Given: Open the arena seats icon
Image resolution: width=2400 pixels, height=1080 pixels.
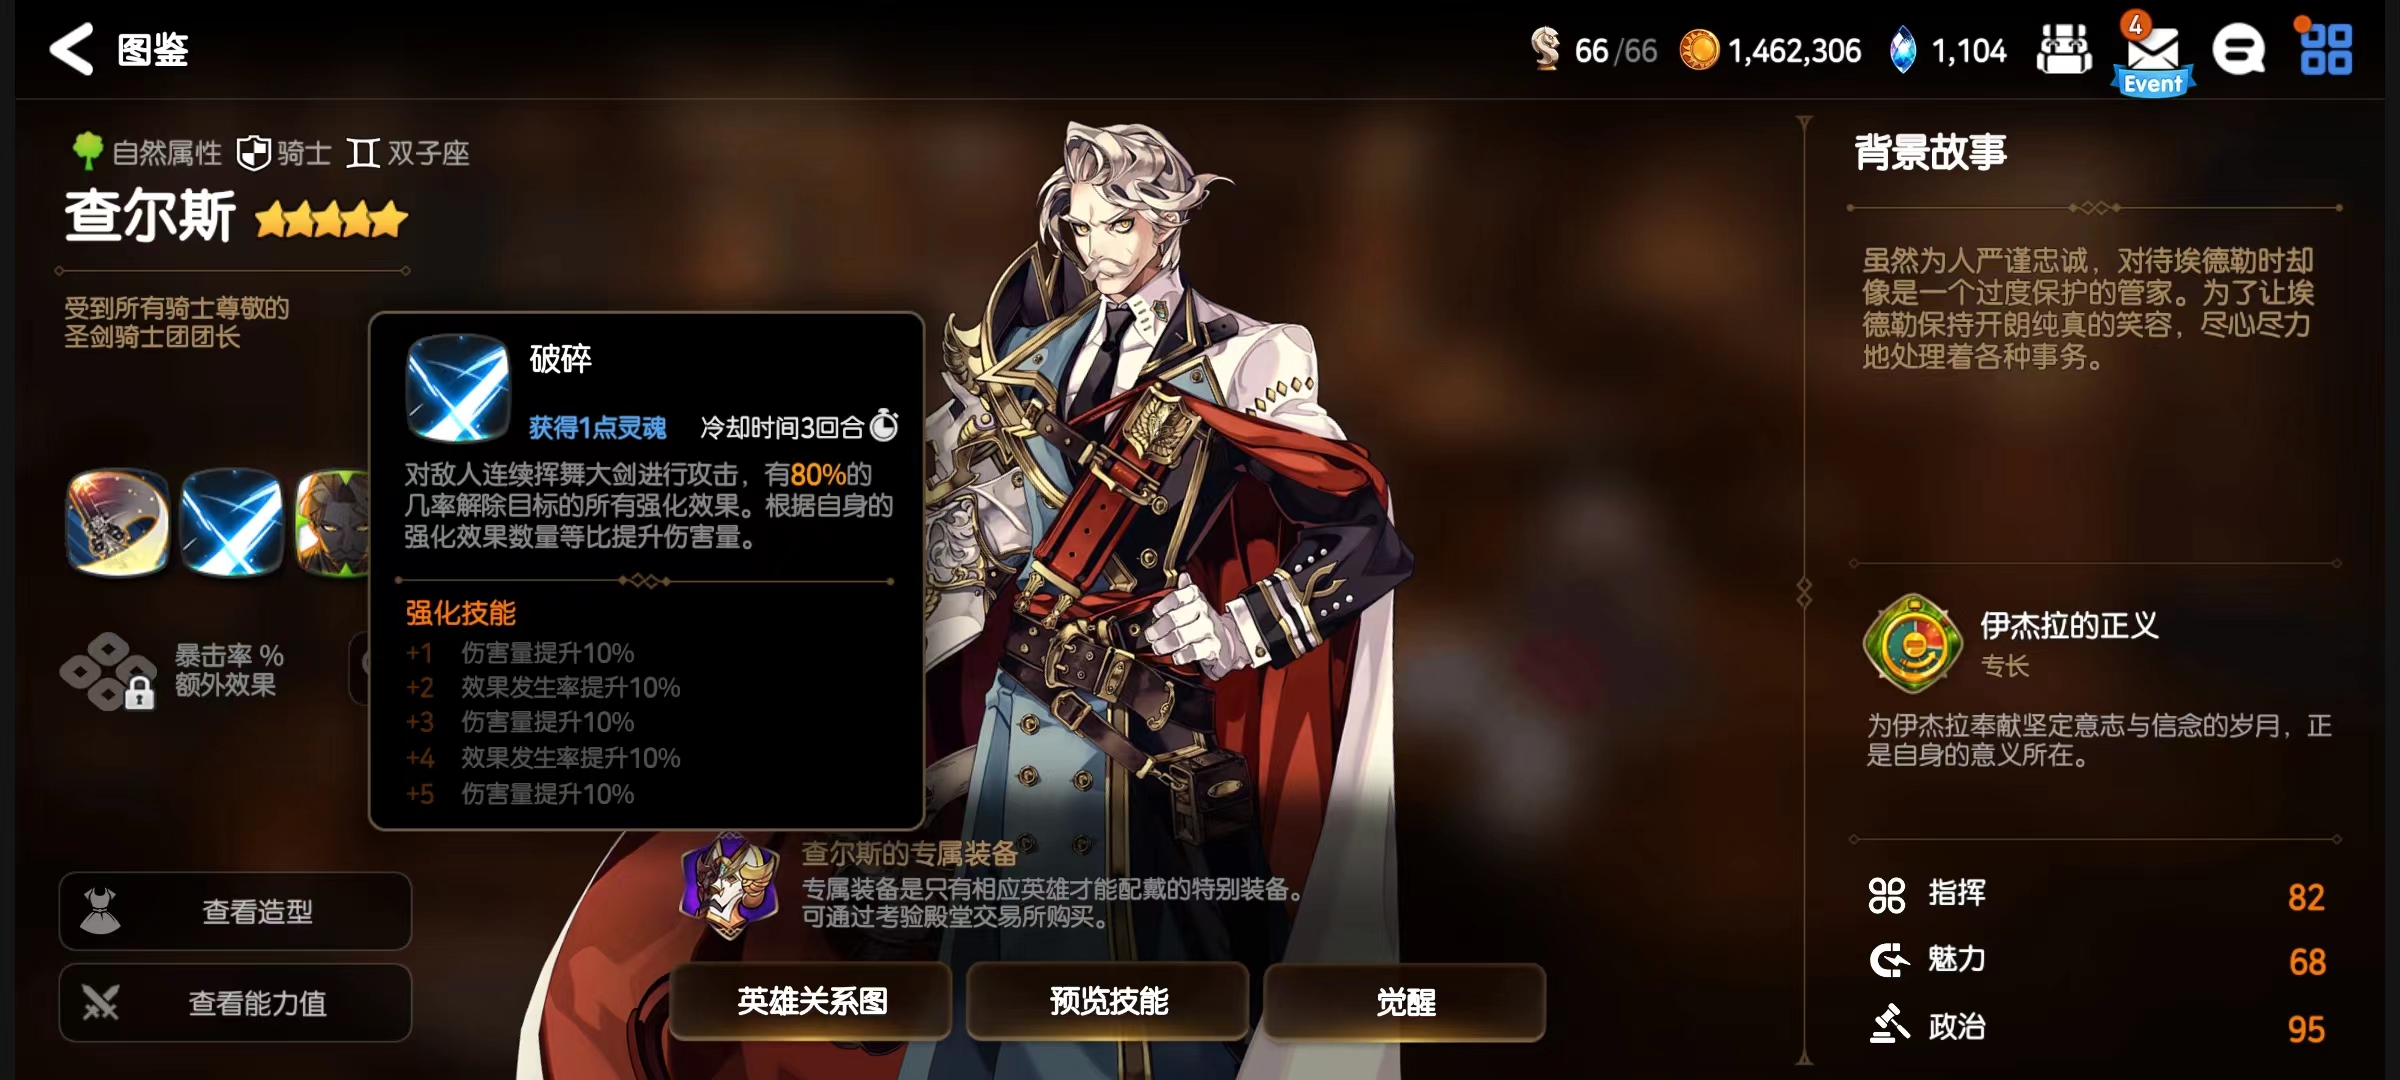Looking at the screenshot, I should pos(2064,50).
